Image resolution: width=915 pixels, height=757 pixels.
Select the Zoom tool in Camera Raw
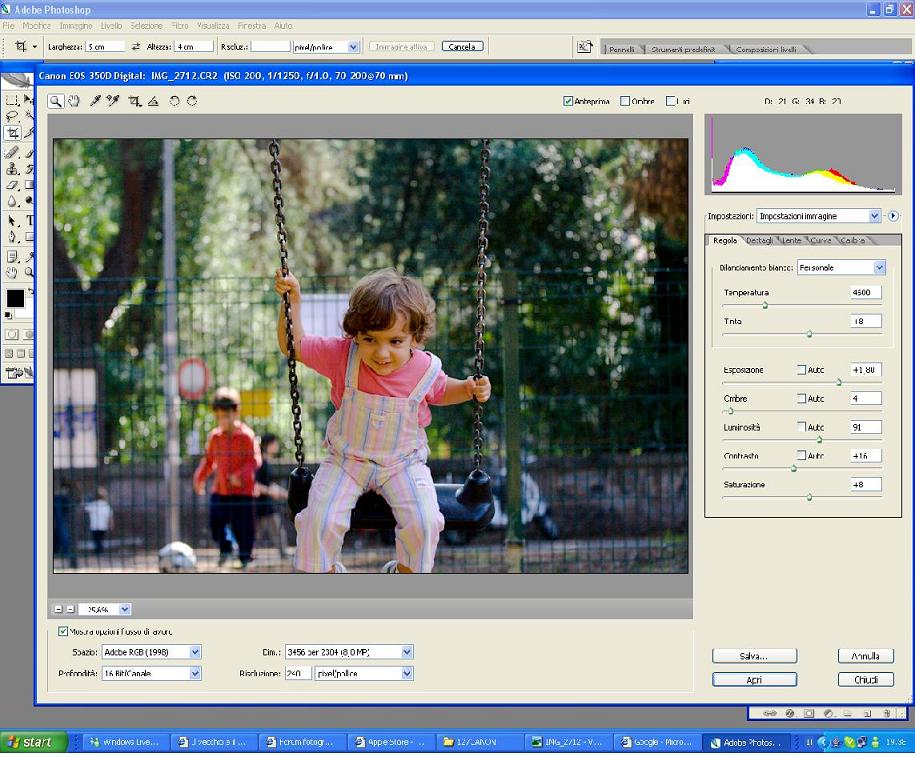click(x=57, y=101)
